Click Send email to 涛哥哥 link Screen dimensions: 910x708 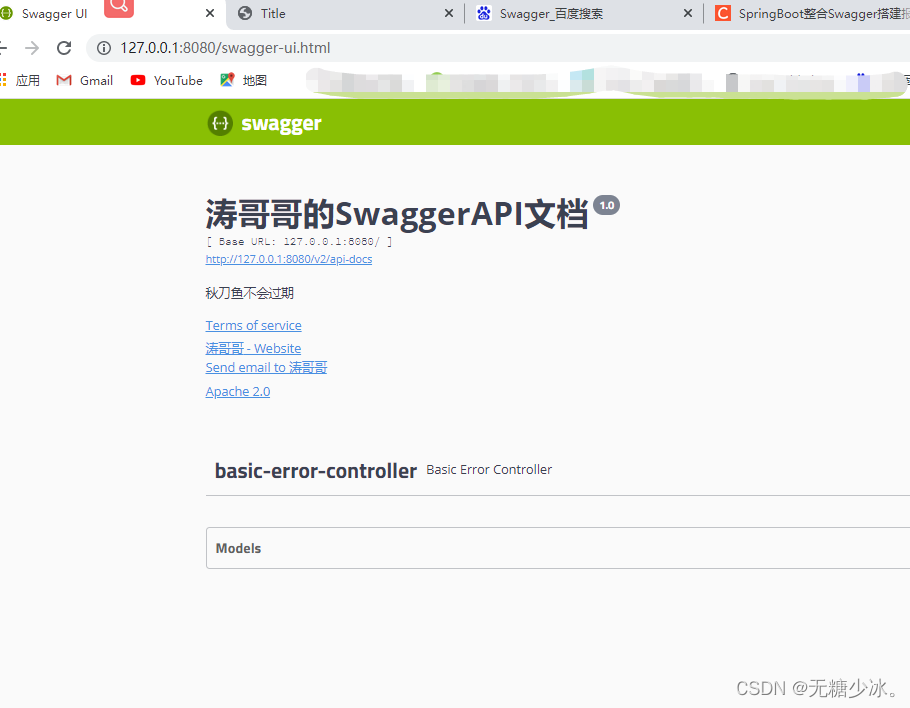click(x=266, y=367)
